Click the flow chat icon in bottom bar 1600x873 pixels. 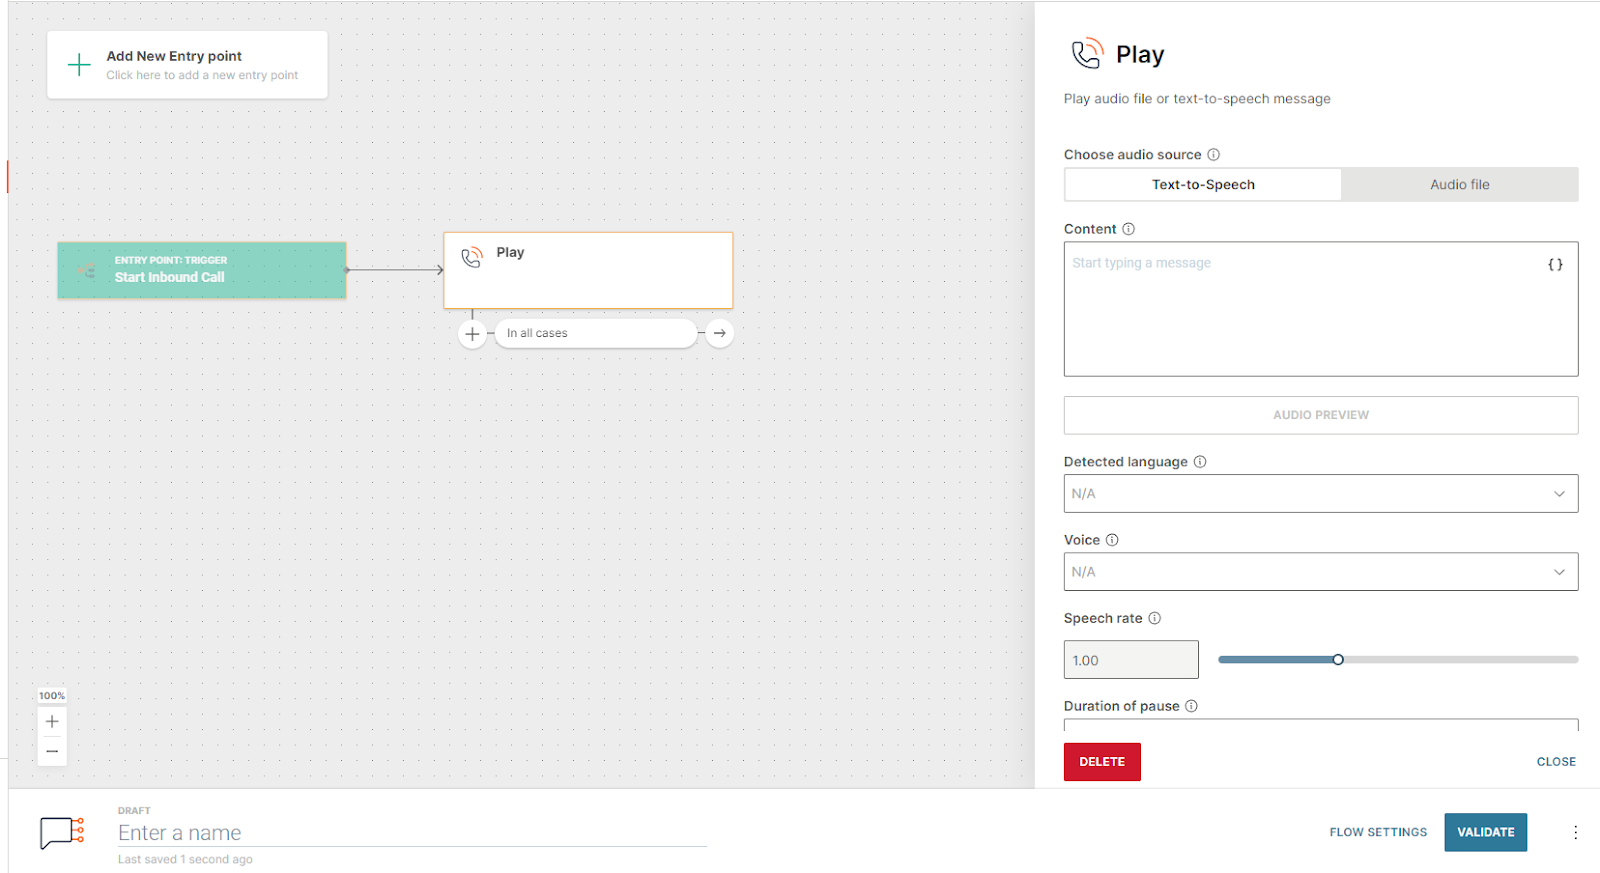(62, 832)
